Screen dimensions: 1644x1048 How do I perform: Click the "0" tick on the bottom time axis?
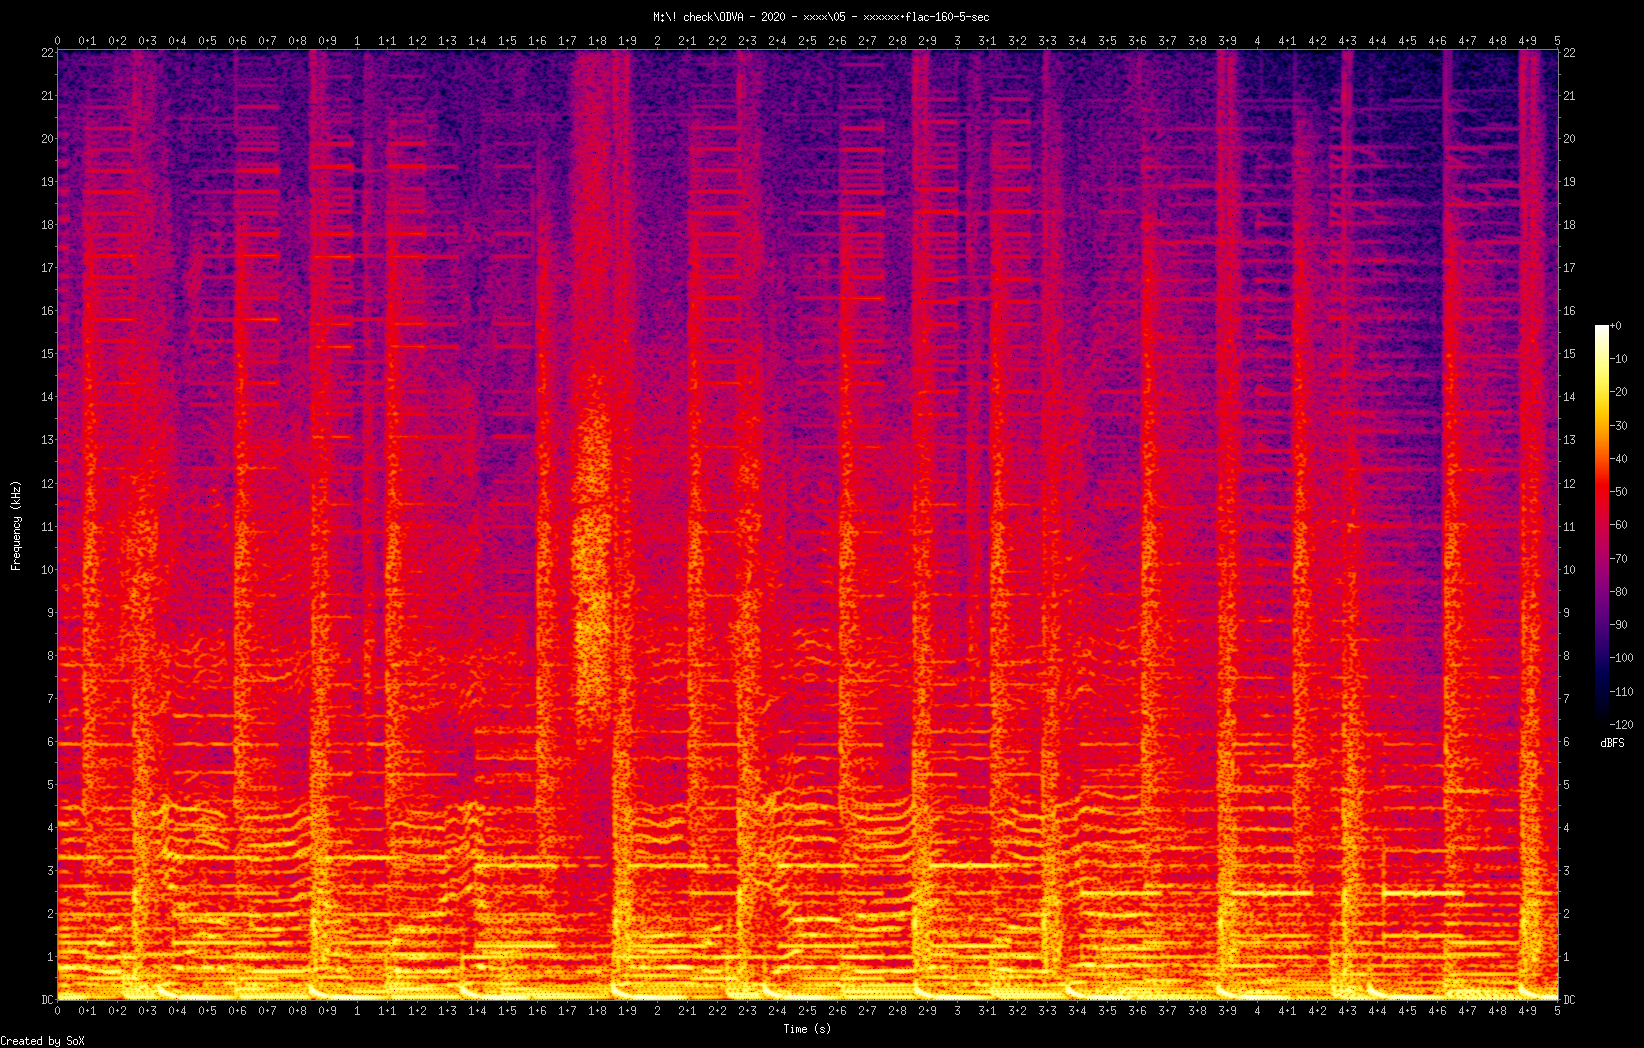pyautogui.click(x=57, y=1011)
